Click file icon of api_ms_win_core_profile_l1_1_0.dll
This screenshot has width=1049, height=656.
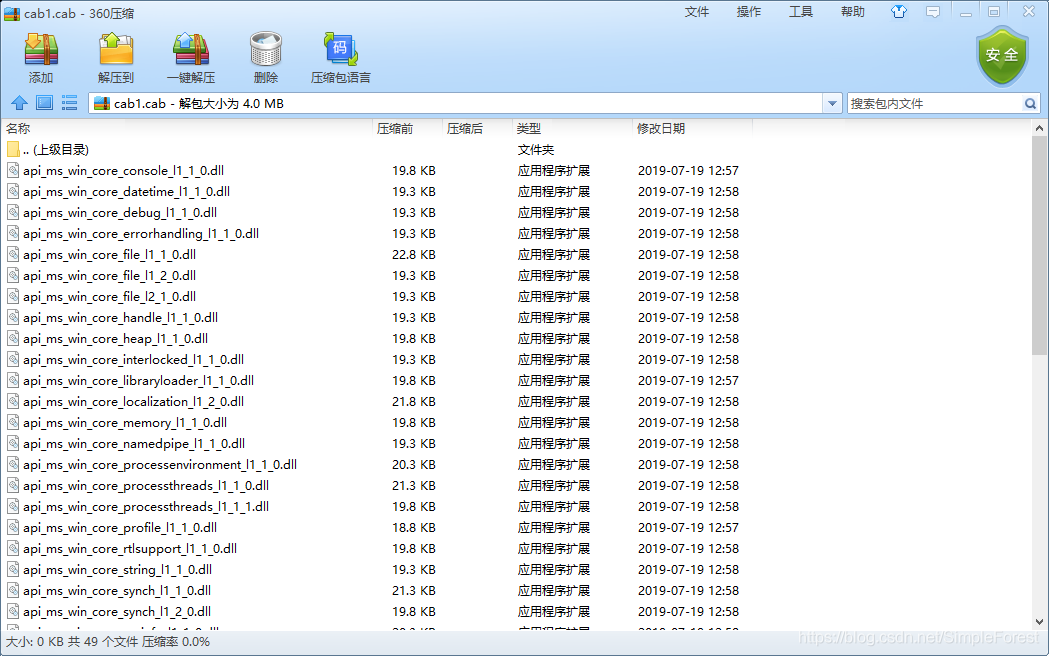click(x=13, y=528)
